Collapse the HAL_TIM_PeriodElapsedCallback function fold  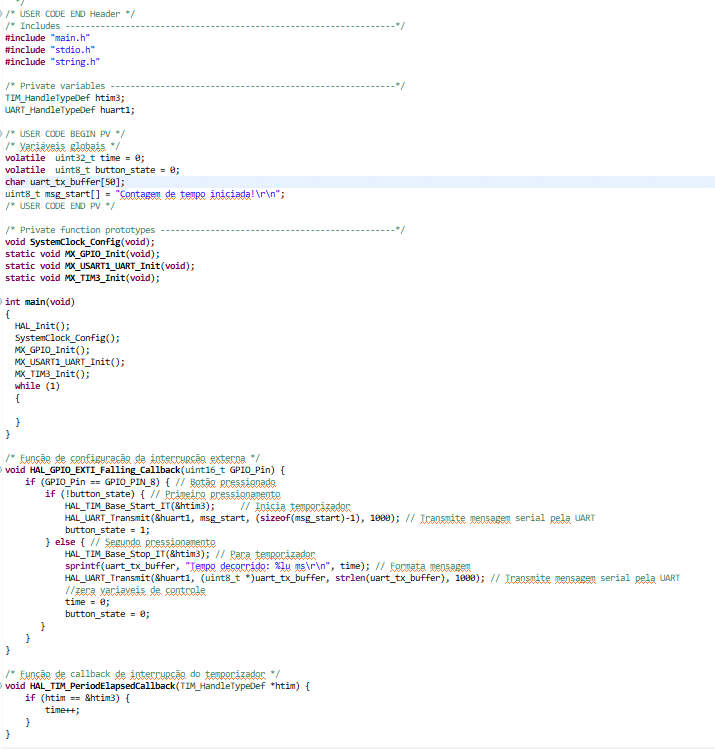tap(2, 685)
